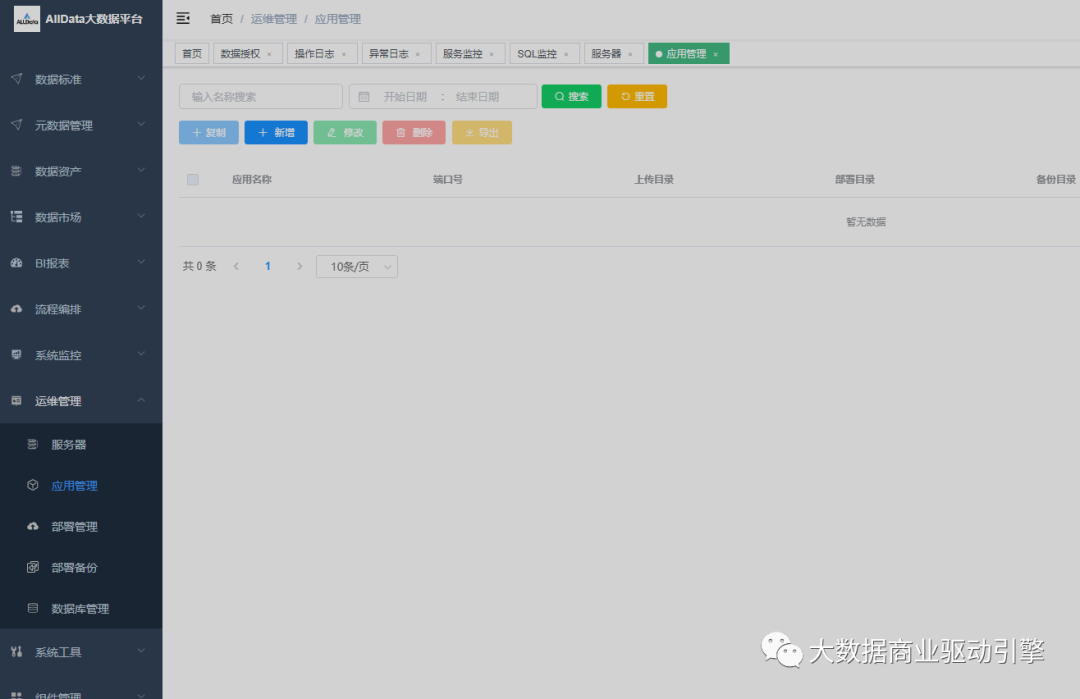Select the 元数据管理 sidebar icon
This screenshot has height=699, width=1080.
(18, 125)
